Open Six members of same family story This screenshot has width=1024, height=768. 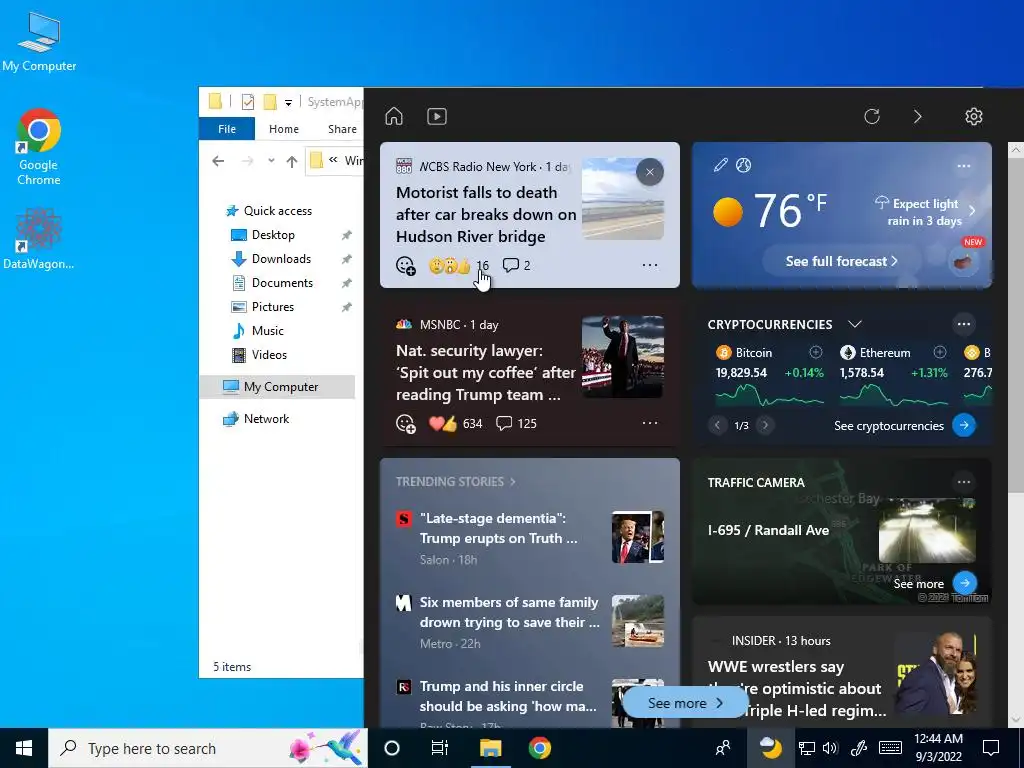tap(509, 612)
